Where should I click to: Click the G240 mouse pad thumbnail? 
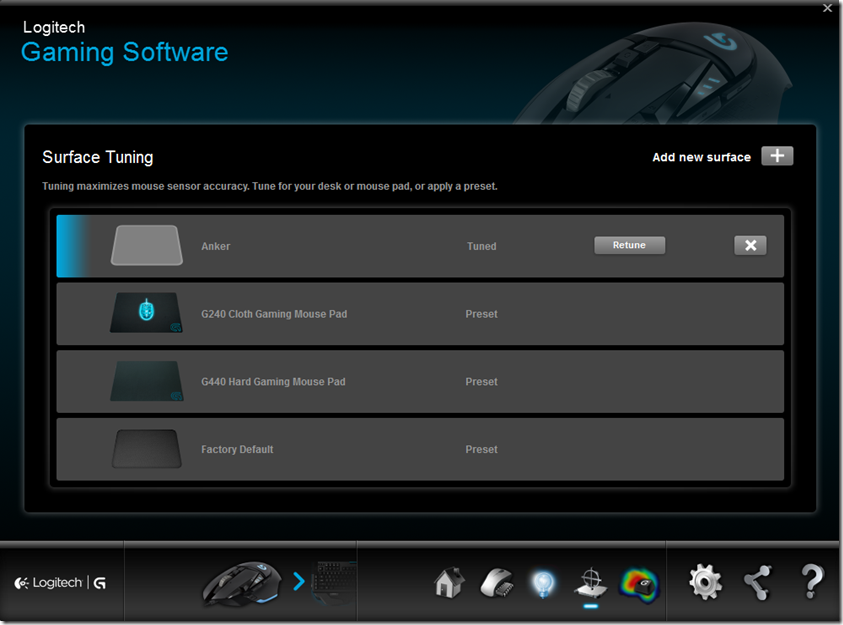pos(147,313)
